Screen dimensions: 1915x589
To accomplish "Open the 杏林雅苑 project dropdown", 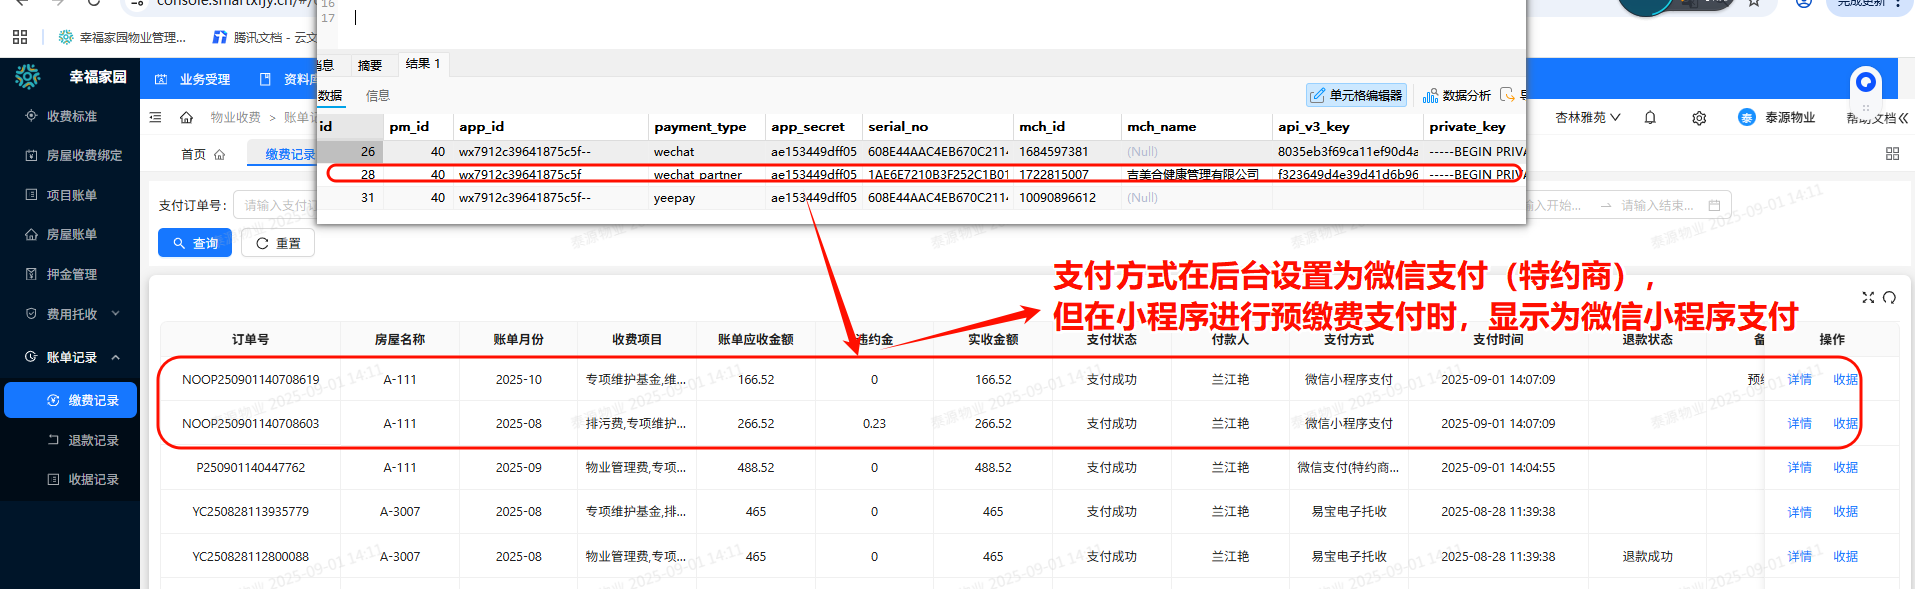I will (1587, 118).
